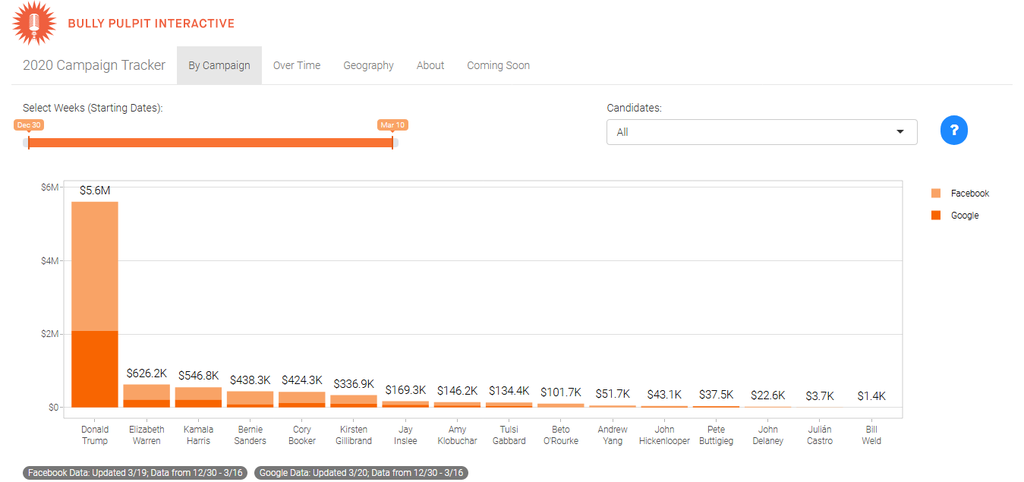Viewport: 1024px width, 482px height.
Task: Click the Google legend color swatch
Action: (935, 215)
